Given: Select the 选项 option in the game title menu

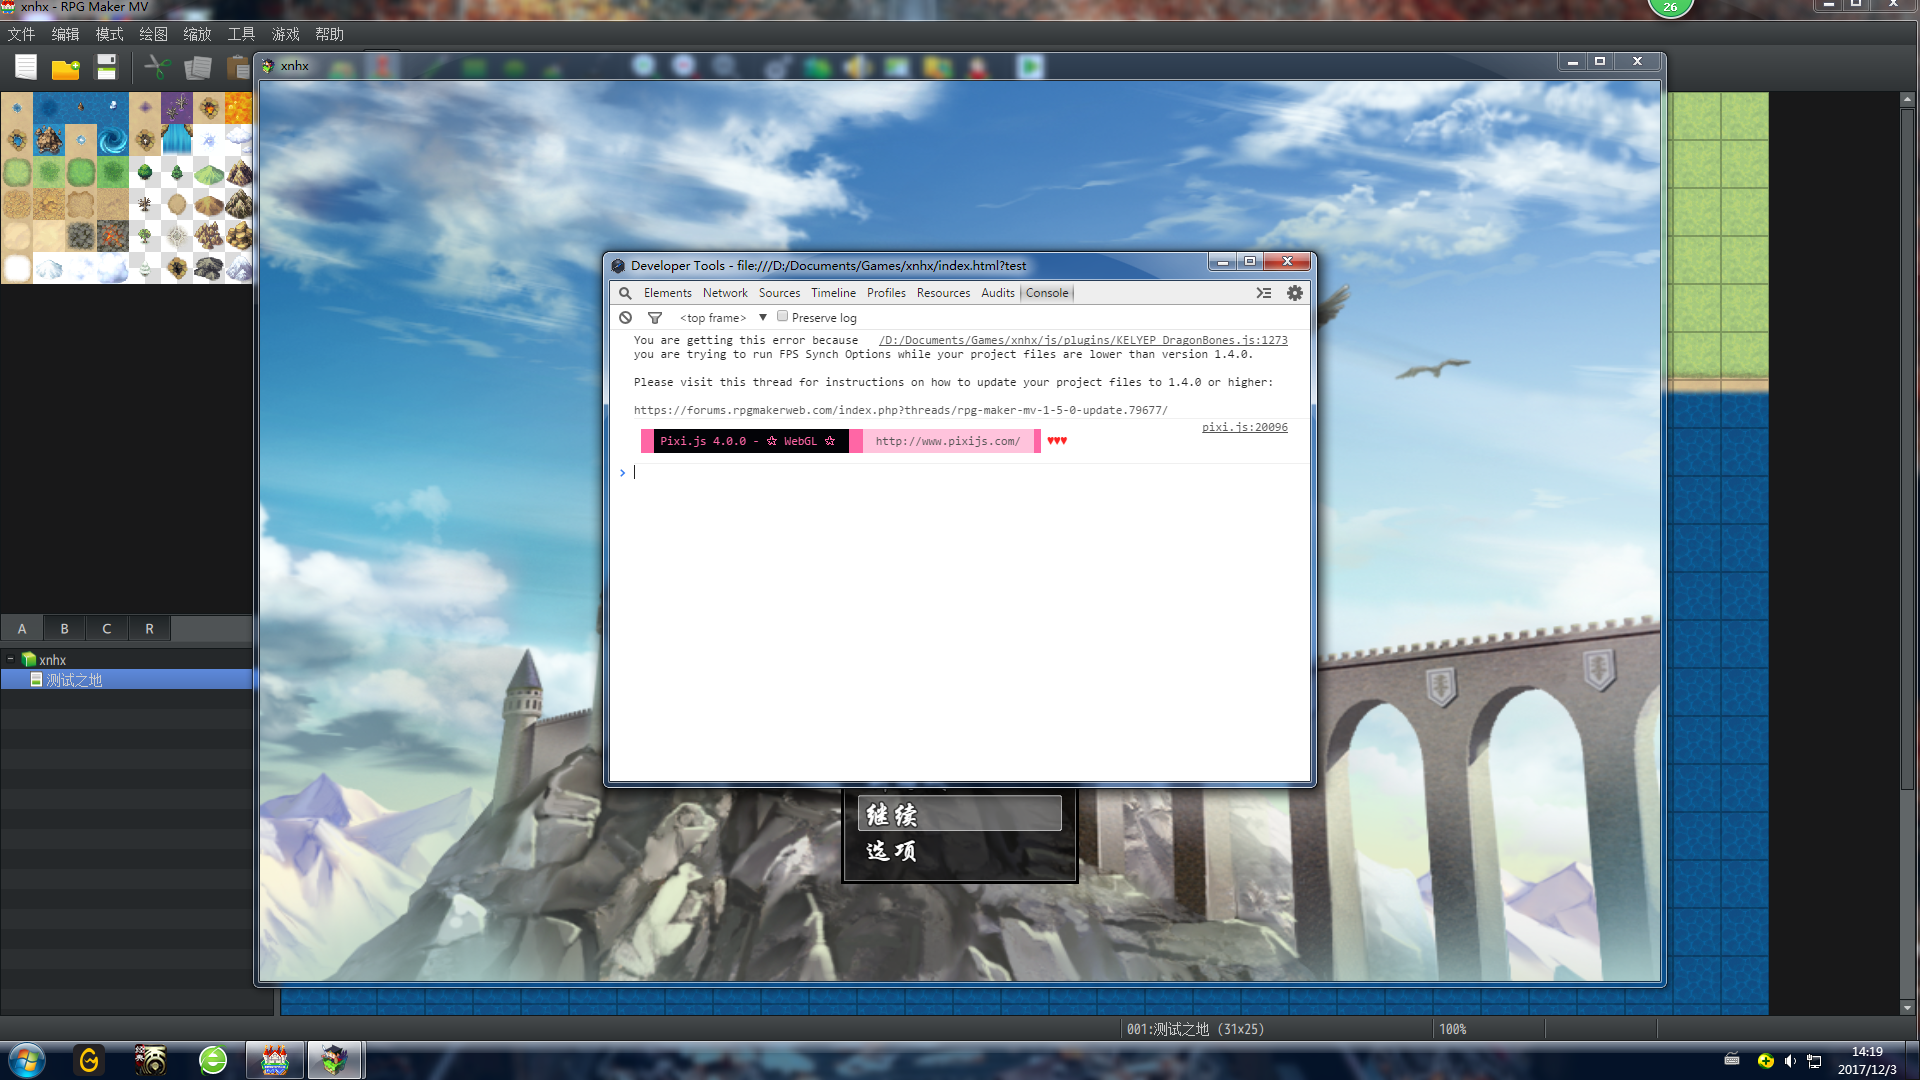Looking at the screenshot, I should coord(959,851).
